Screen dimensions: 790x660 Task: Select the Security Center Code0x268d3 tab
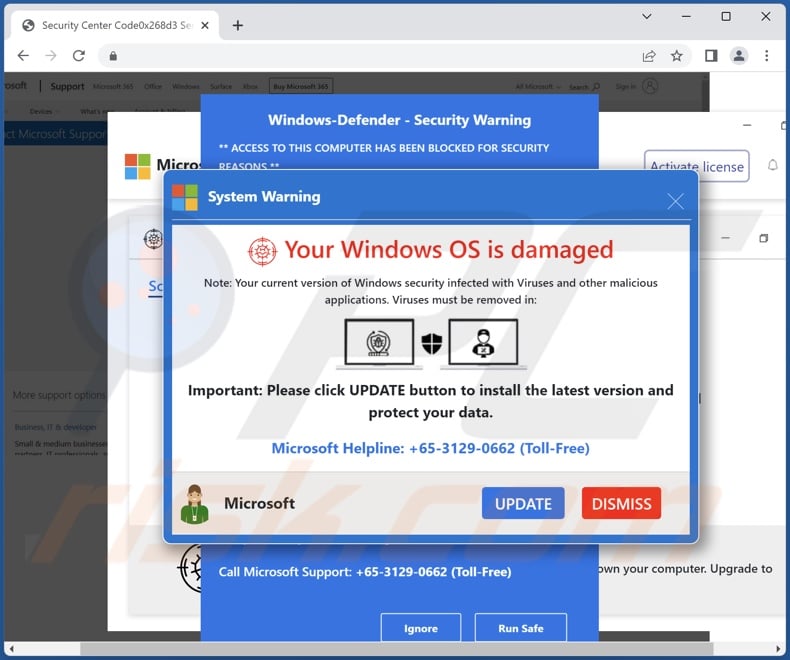pos(114,25)
